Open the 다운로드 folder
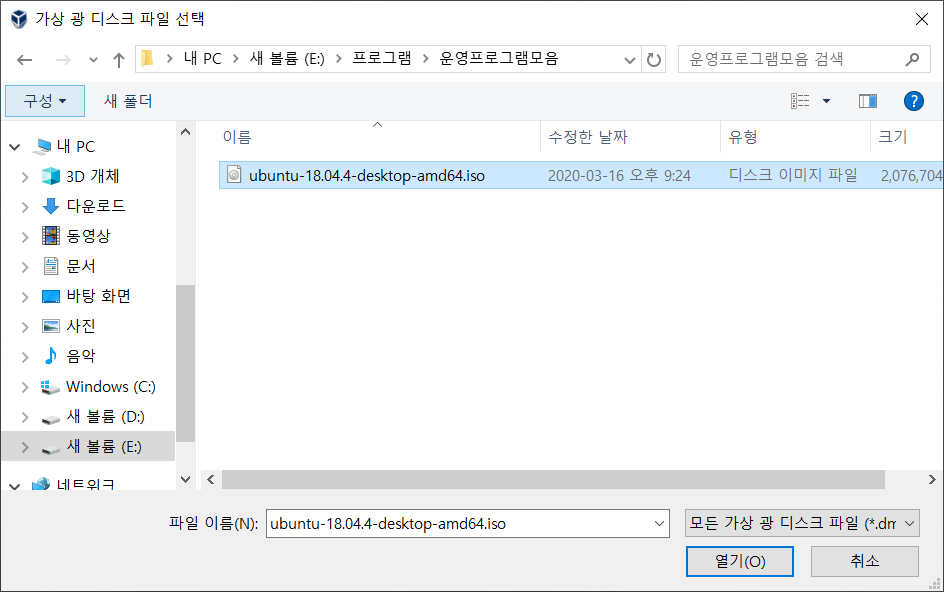Viewport: 944px width, 592px height. (x=95, y=206)
